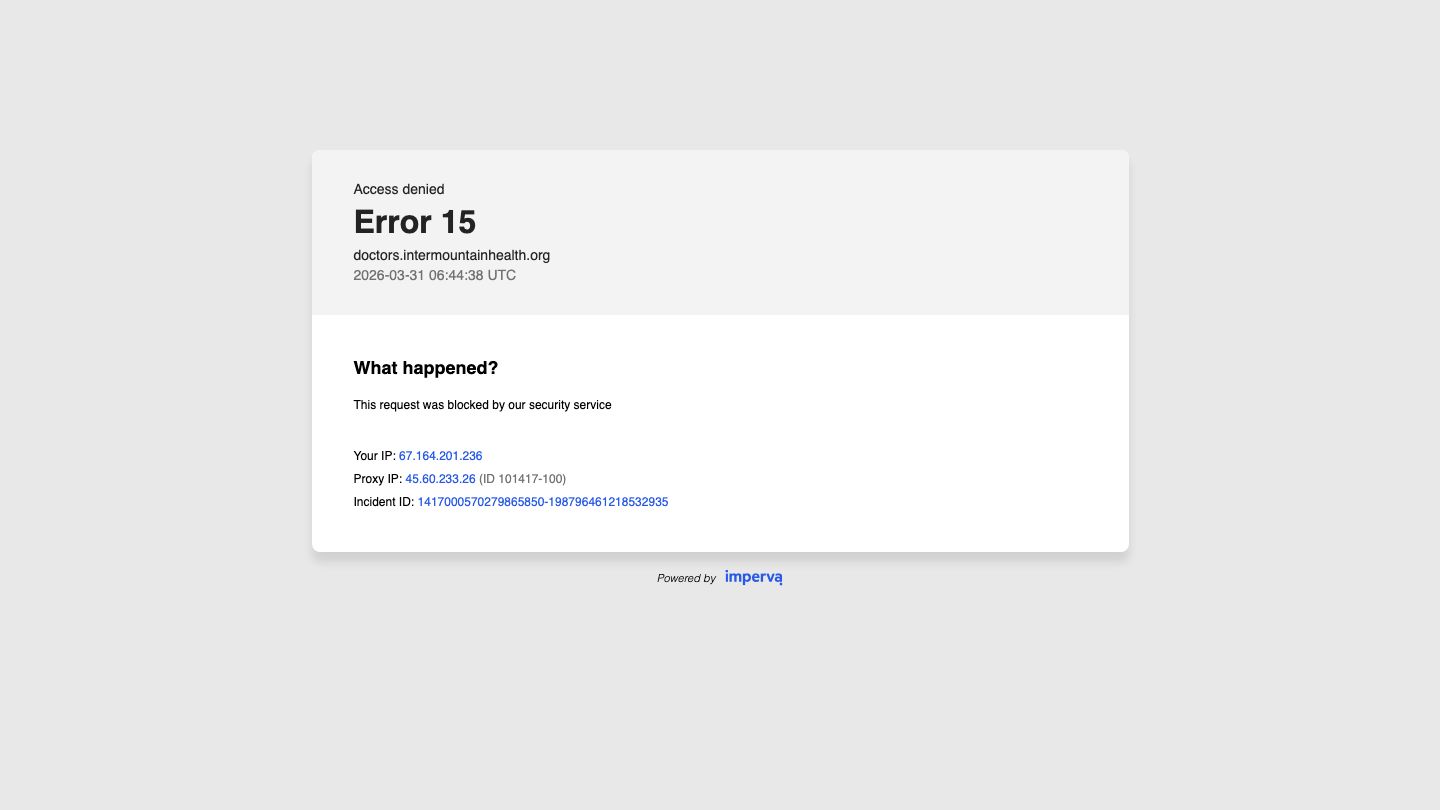Click the Access denied text
The height and width of the screenshot is (810, 1440).
point(398,189)
